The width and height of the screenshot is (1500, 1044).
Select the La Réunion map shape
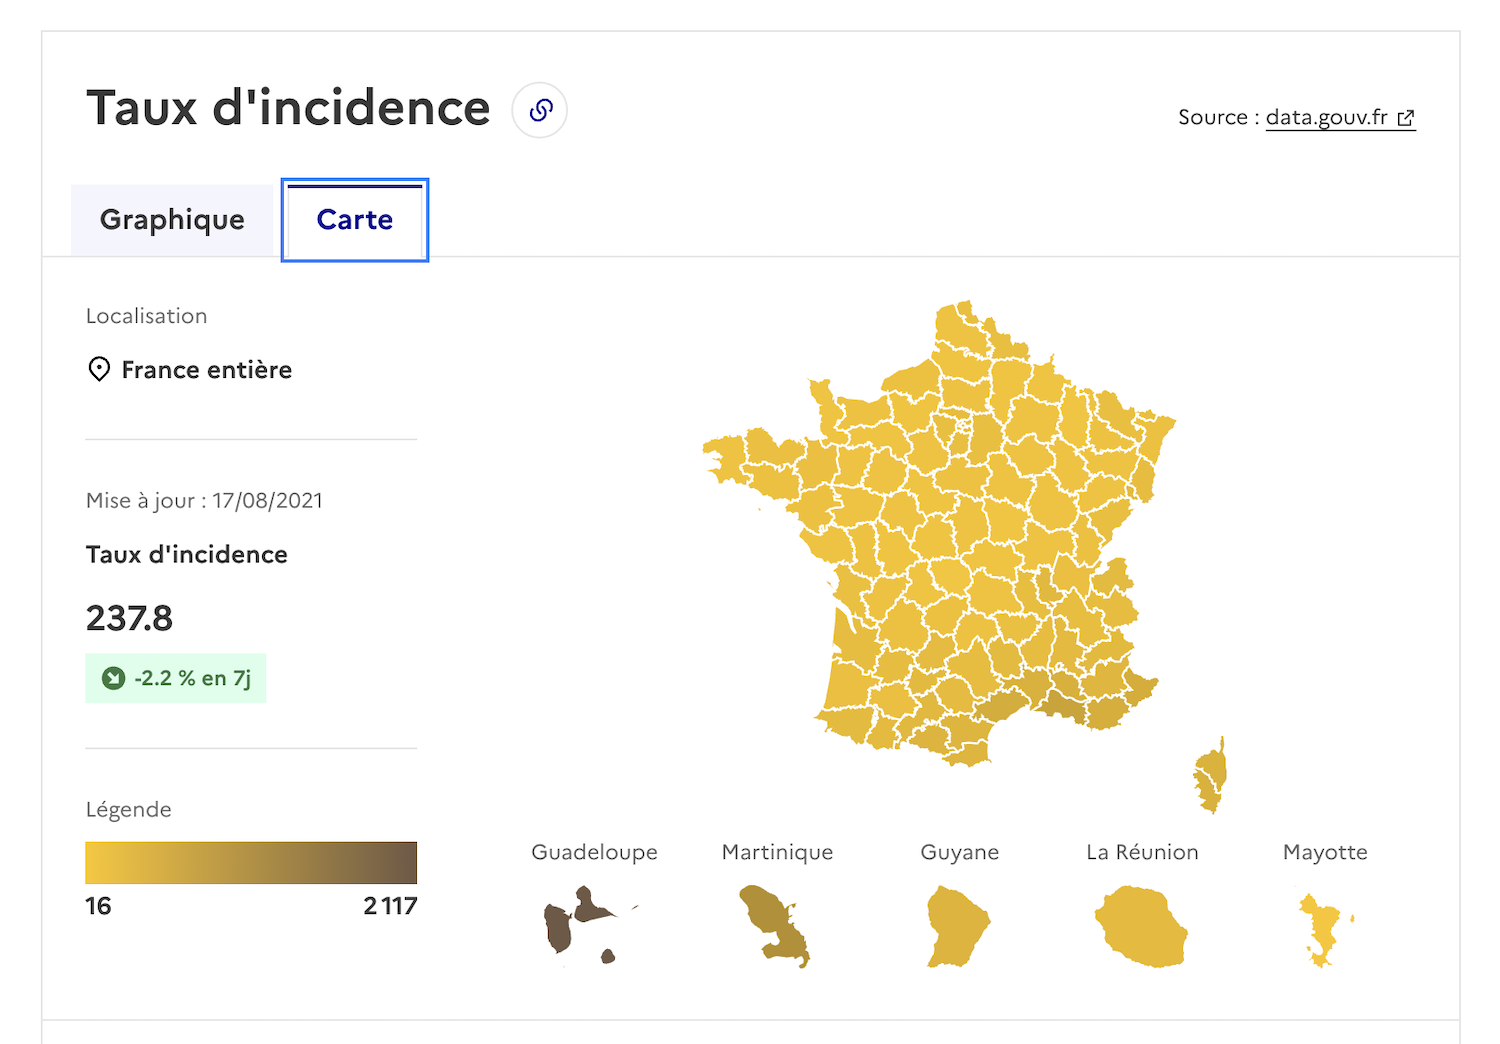(x=1142, y=926)
